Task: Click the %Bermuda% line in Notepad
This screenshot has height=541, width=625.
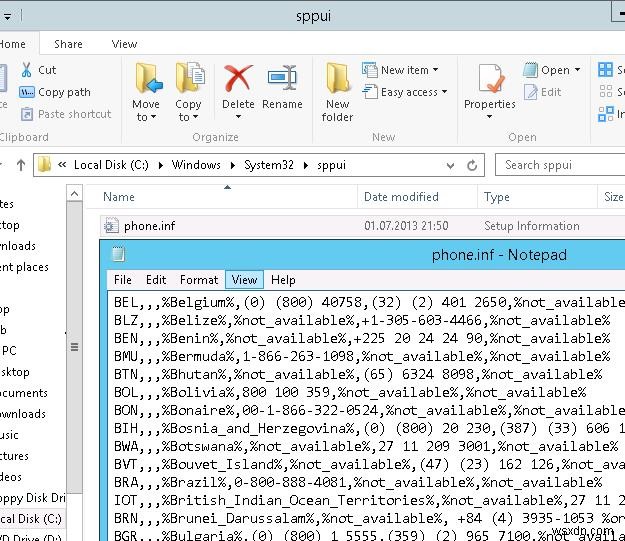Action: [x=362, y=356]
